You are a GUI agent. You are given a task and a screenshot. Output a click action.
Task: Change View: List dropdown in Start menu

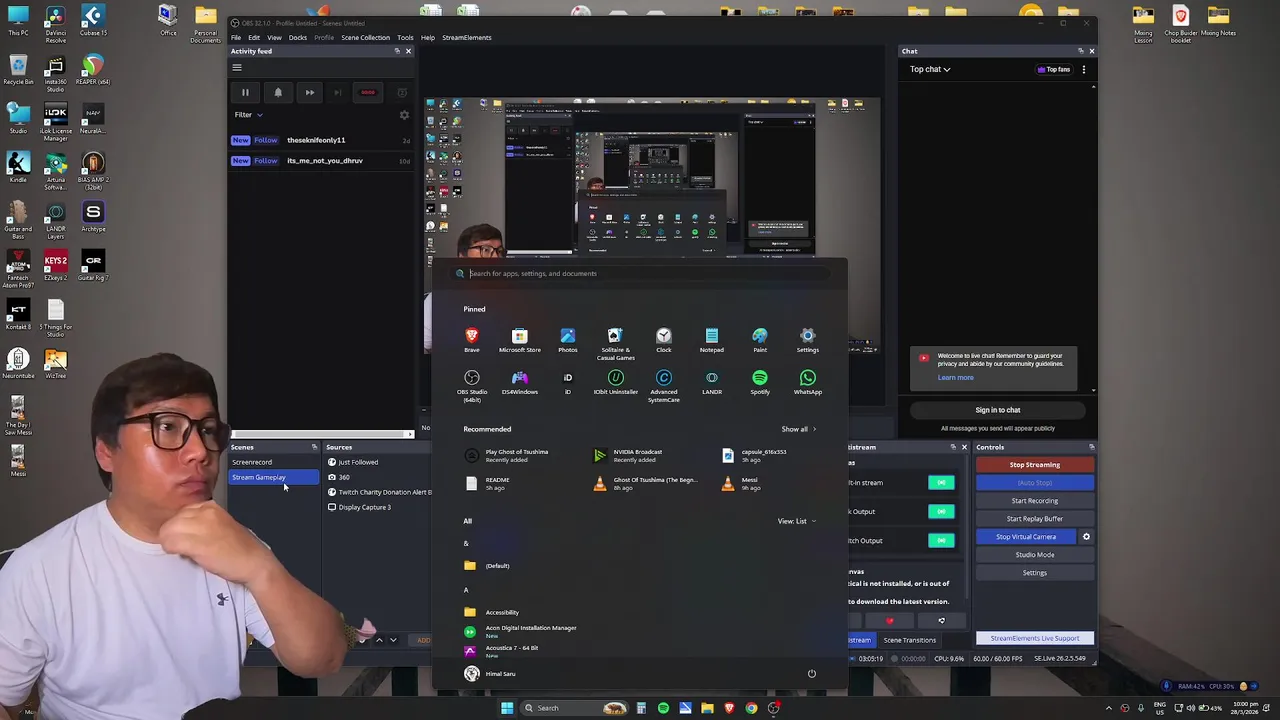[797, 521]
